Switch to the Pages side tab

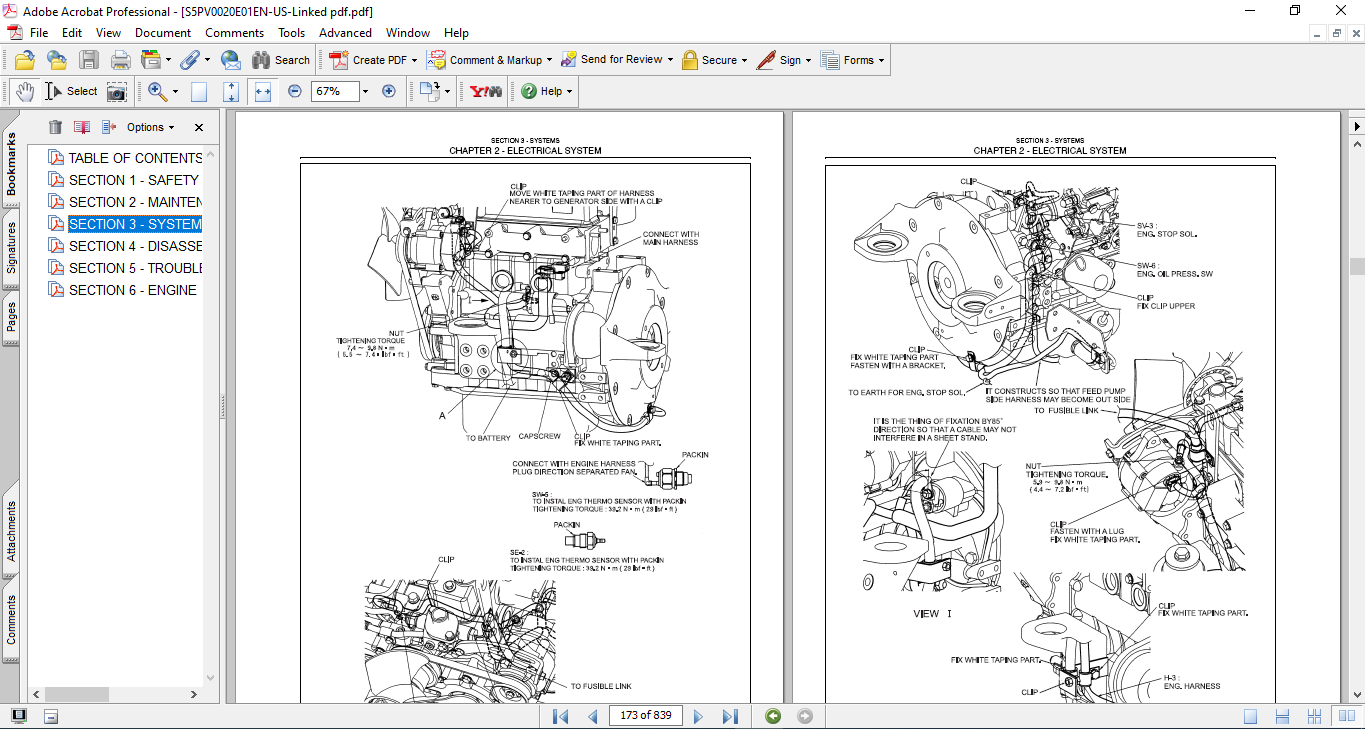click(11, 316)
